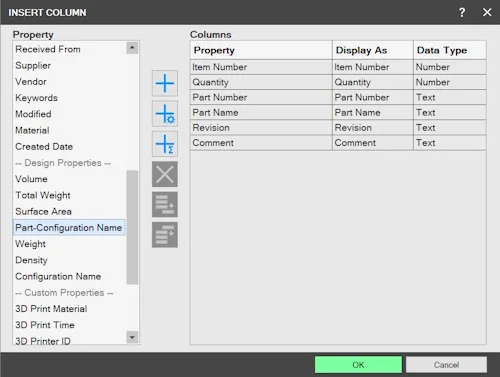Confirm with the OK button
The image size is (500, 377).
coord(358,365)
